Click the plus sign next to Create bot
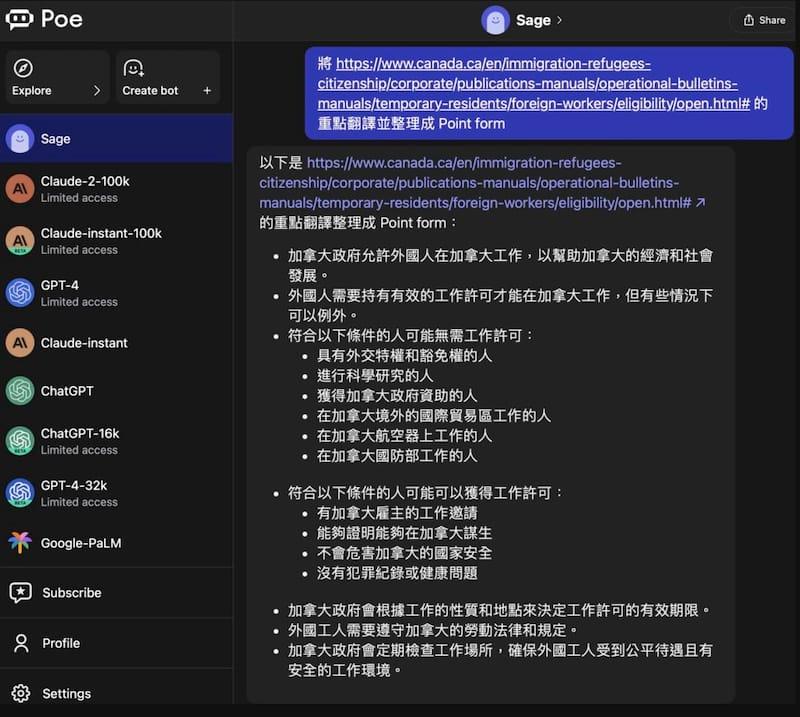This screenshot has height=717, width=800. pos(207,90)
